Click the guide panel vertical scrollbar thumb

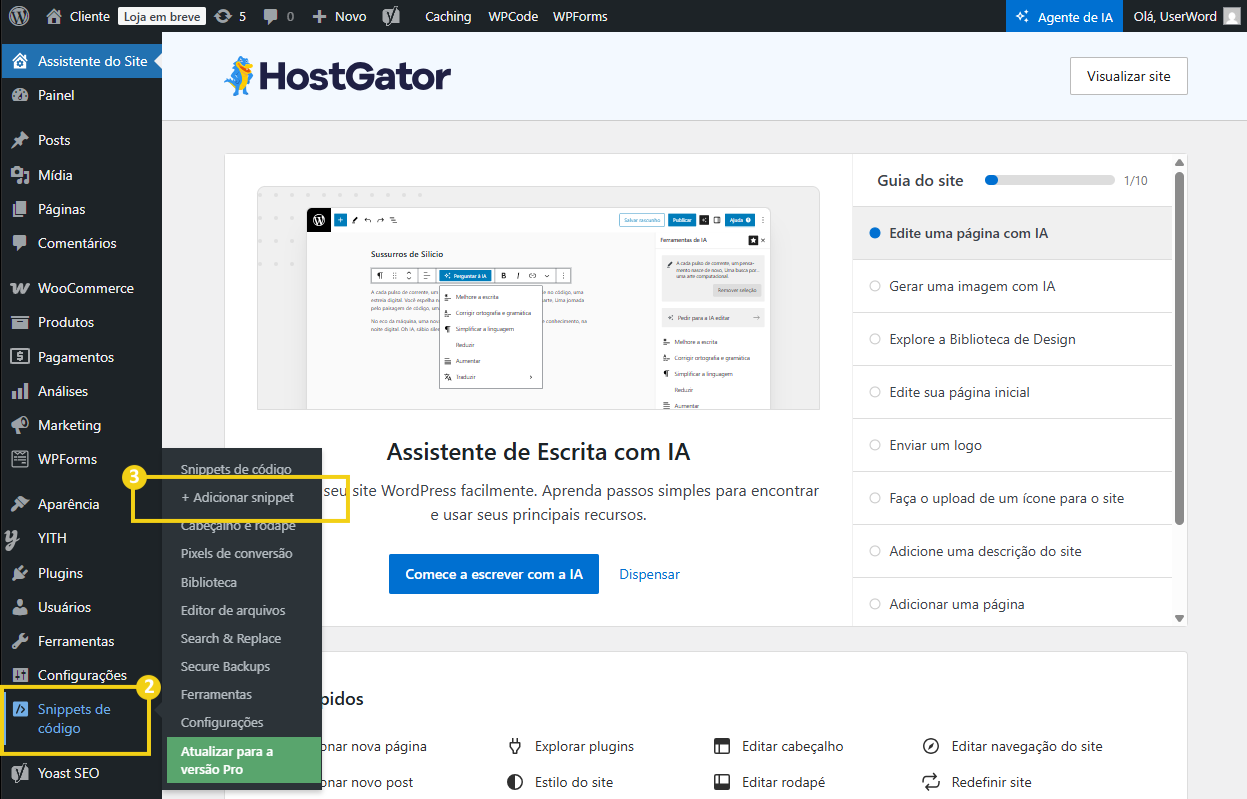coord(1180,348)
